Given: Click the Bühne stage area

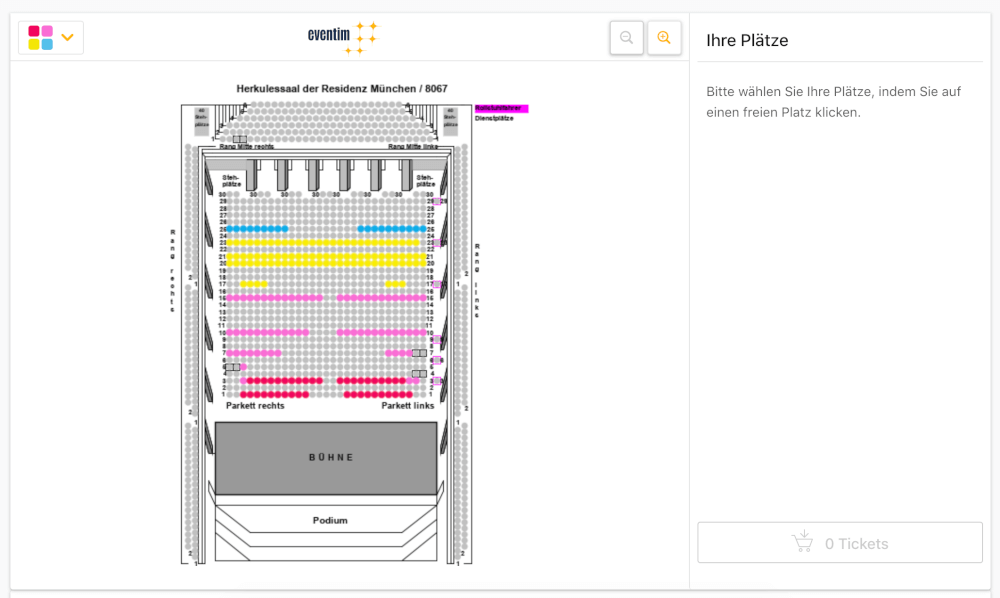Looking at the screenshot, I should (x=326, y=458).
